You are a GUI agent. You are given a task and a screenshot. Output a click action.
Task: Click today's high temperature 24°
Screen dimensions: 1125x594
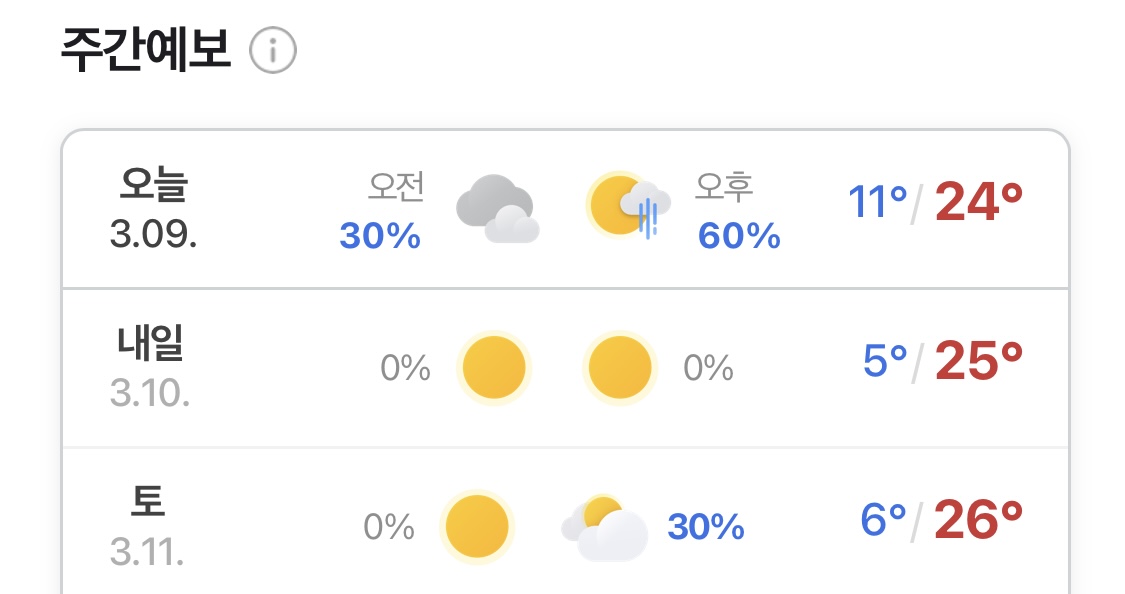click(x=979, y=203)
